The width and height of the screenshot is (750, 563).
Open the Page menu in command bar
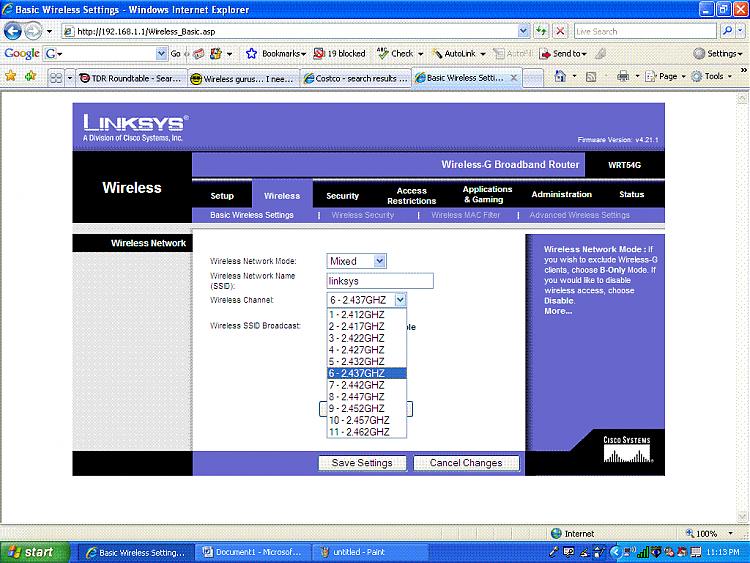point(666,76)
